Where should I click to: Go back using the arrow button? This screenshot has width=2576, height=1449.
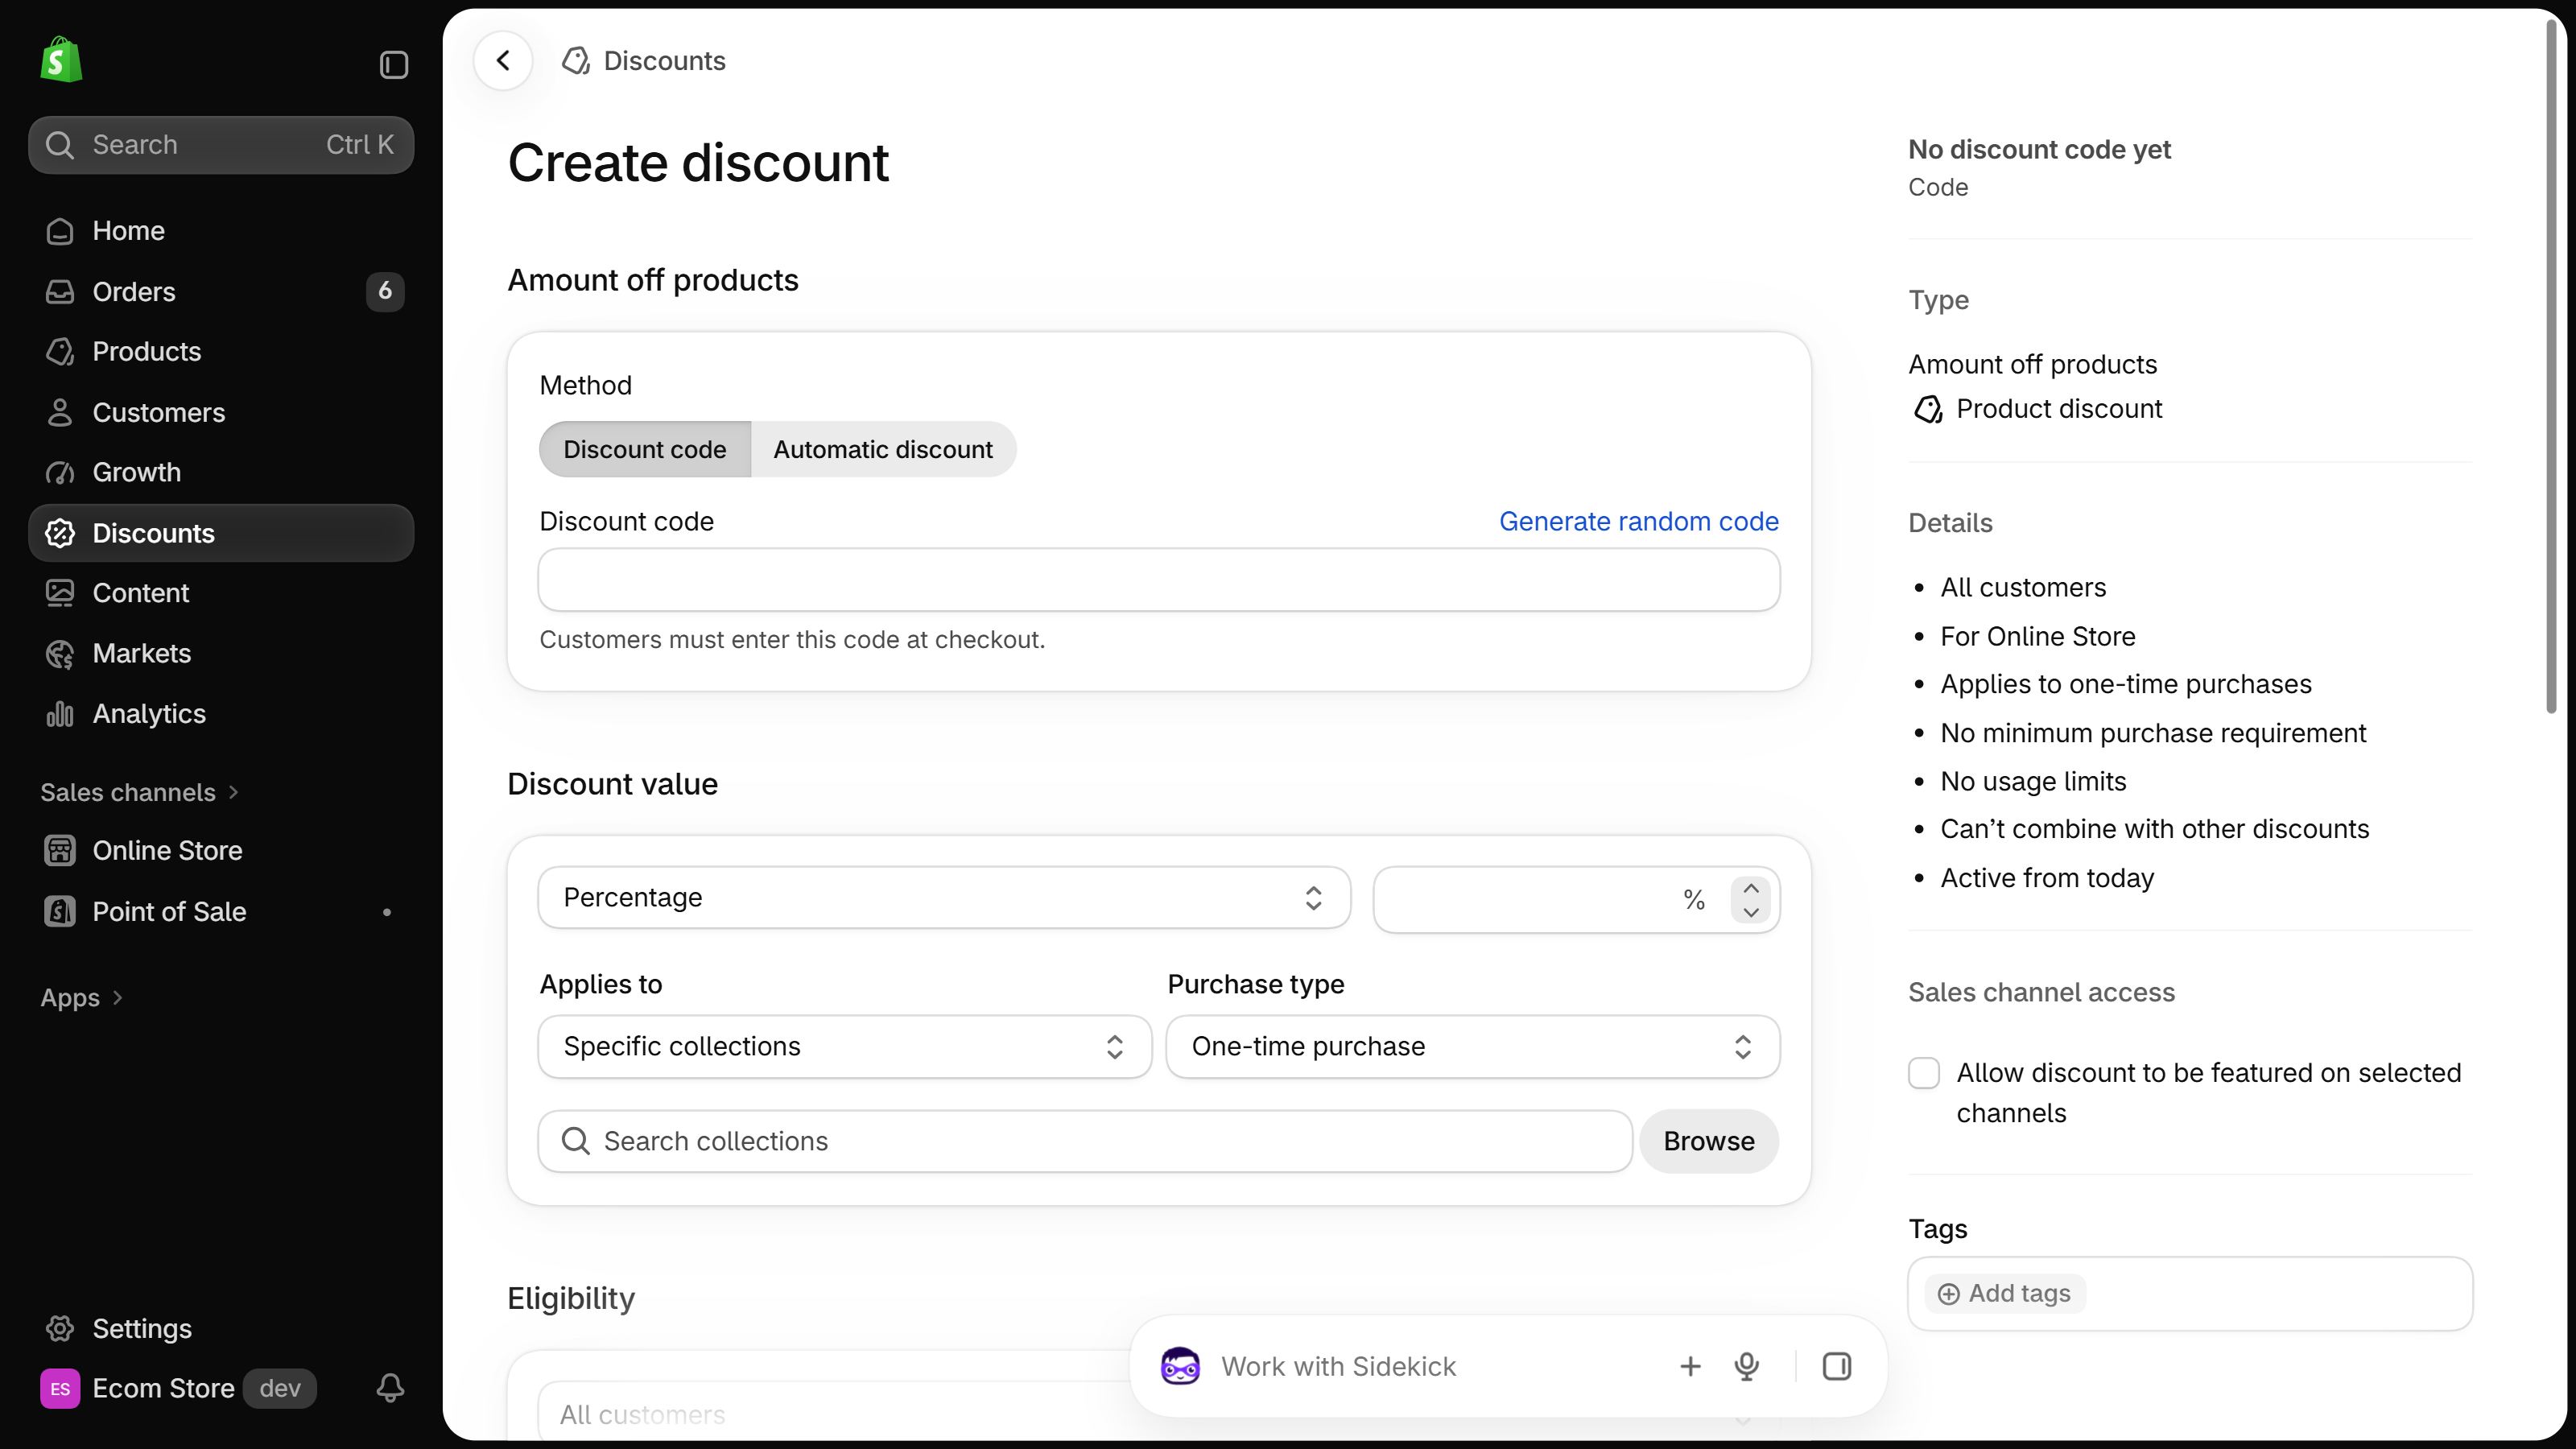(x=503, y=61)
